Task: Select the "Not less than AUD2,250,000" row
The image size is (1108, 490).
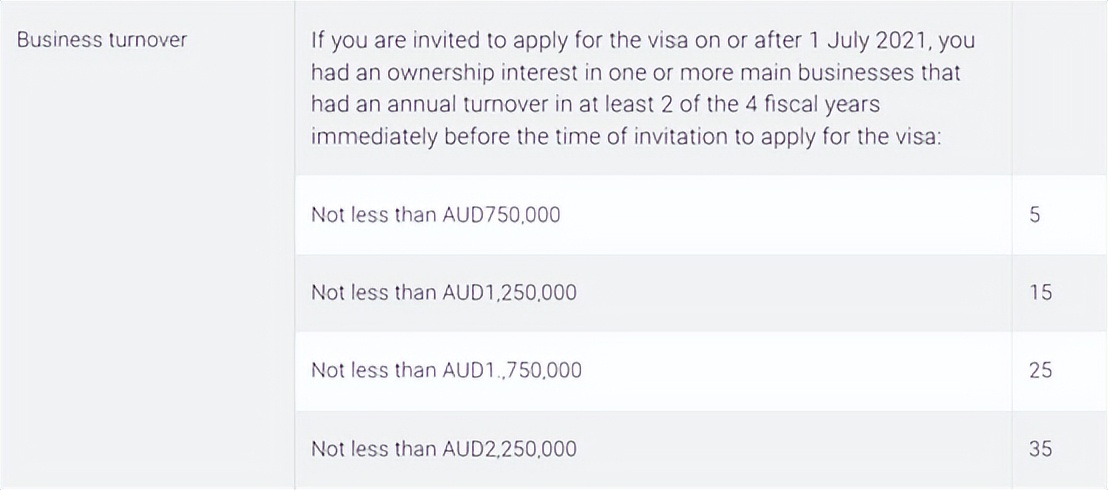Action: point(443,449)
